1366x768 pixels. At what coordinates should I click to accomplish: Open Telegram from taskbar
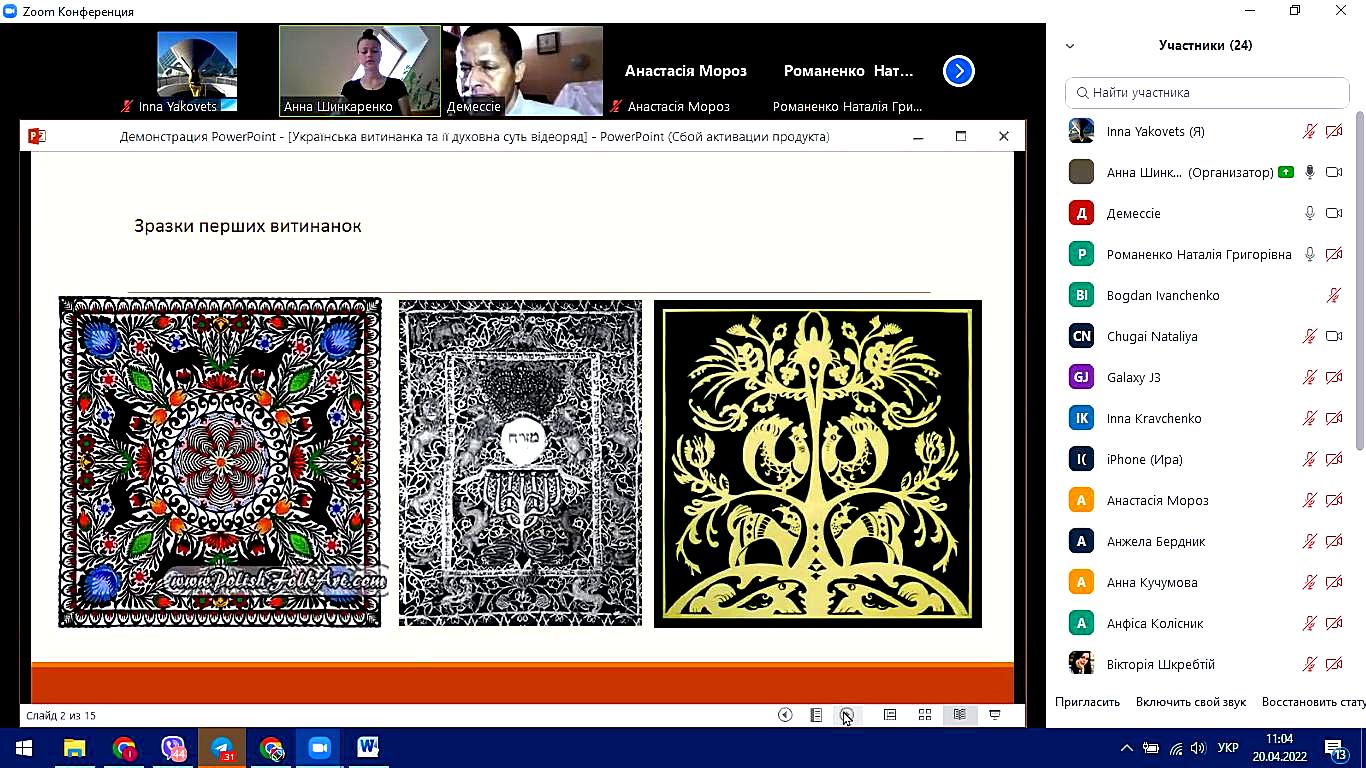pyautogui.click(x=222, y=747)
